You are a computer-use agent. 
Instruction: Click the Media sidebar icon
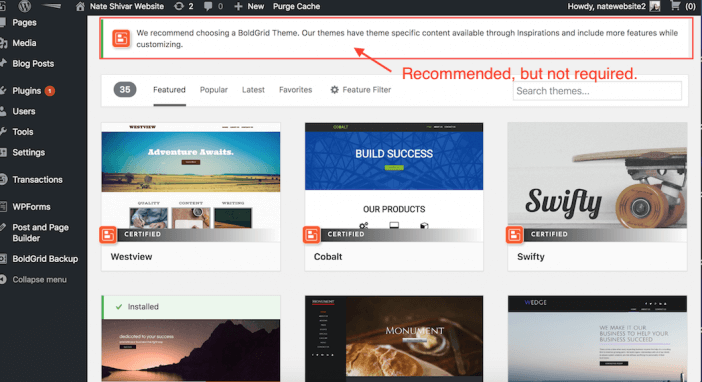click(4, 43)
